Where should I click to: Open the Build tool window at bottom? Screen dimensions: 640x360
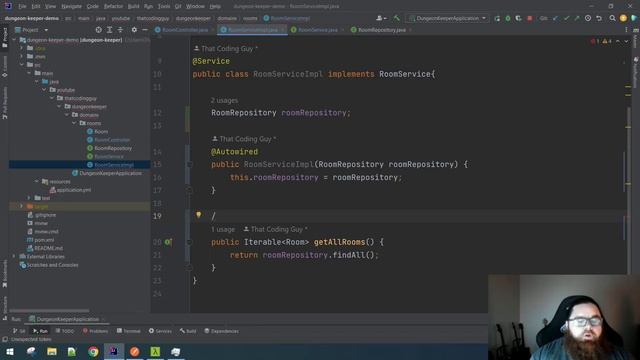[x=188, y=331]
